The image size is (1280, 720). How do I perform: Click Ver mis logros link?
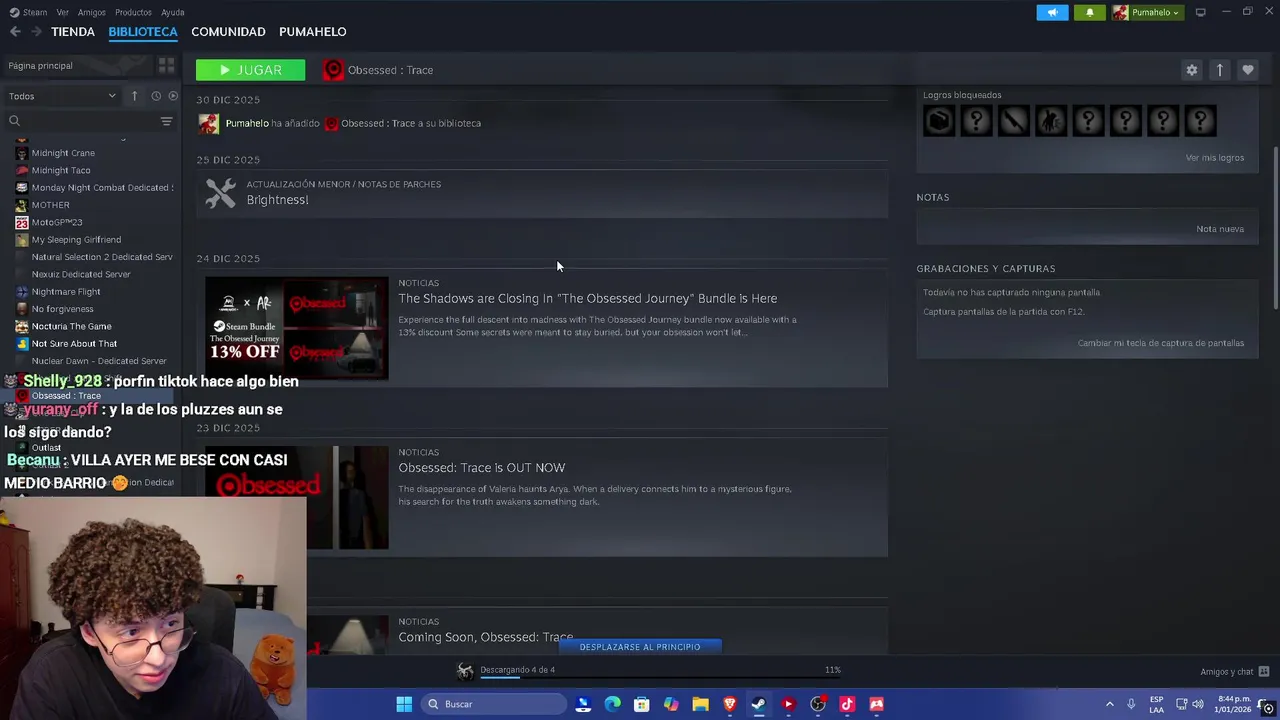pyautogui.click(x=1215, y=158)
